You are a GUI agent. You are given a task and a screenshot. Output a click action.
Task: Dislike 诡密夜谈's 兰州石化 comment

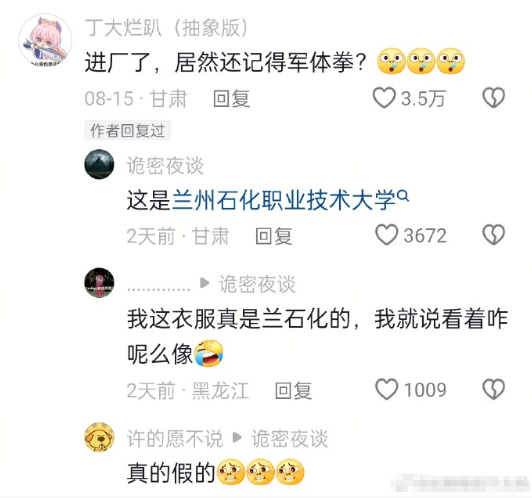point(494,235)
